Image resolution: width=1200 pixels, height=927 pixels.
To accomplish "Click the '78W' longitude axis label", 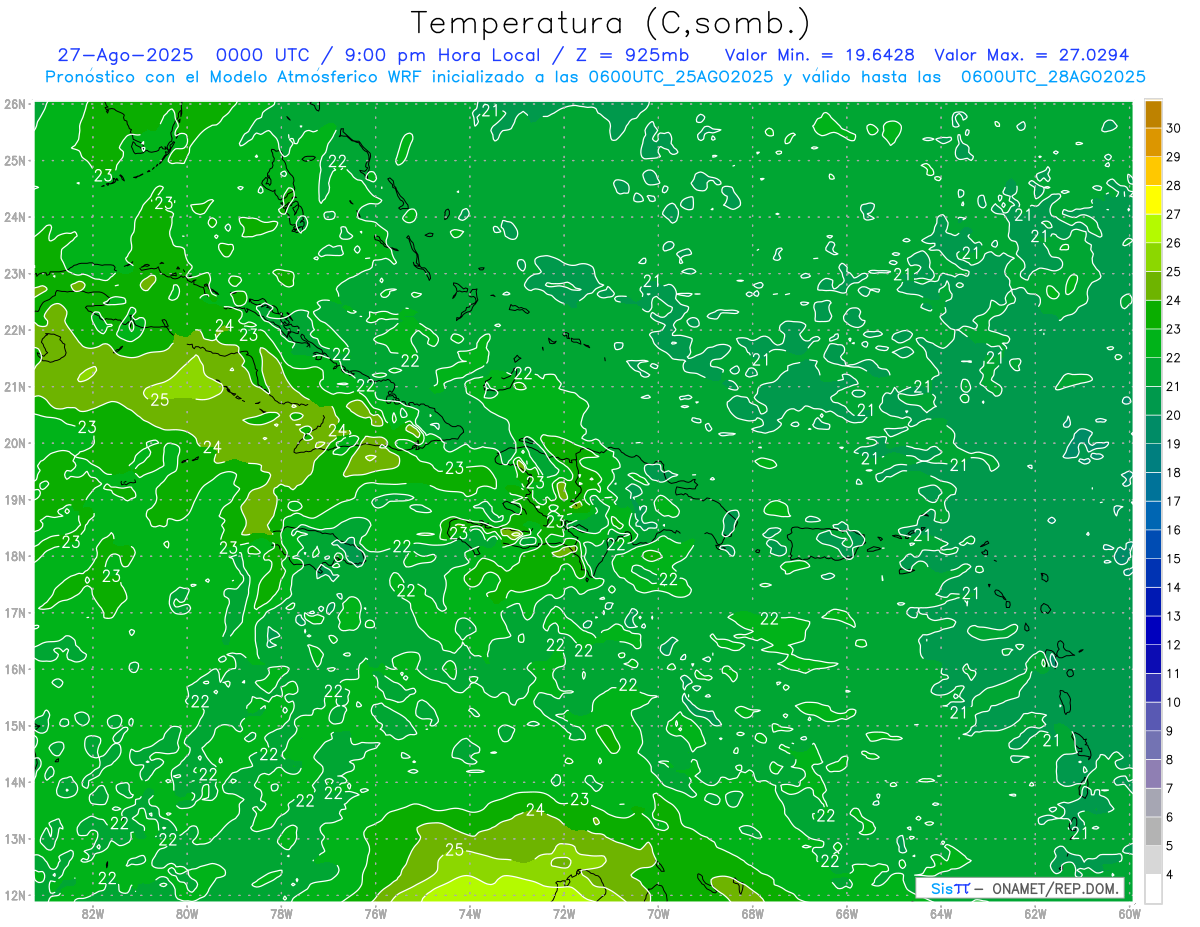I will tap(281, 913).
